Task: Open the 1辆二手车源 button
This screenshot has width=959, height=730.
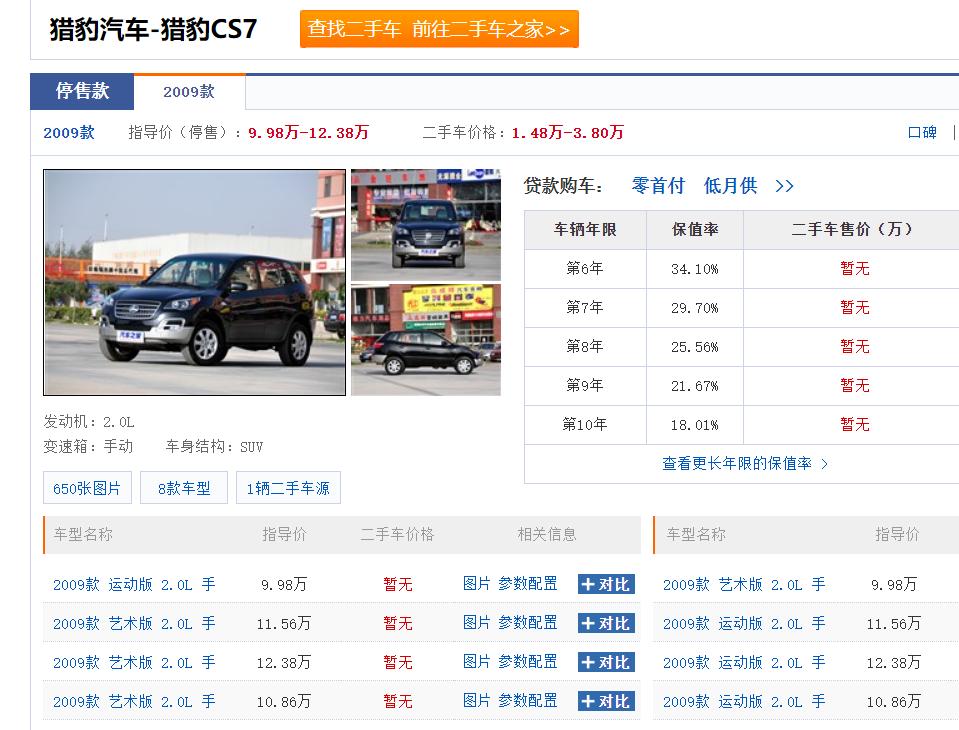Action: pyautogui.click(x=288, y=487)
